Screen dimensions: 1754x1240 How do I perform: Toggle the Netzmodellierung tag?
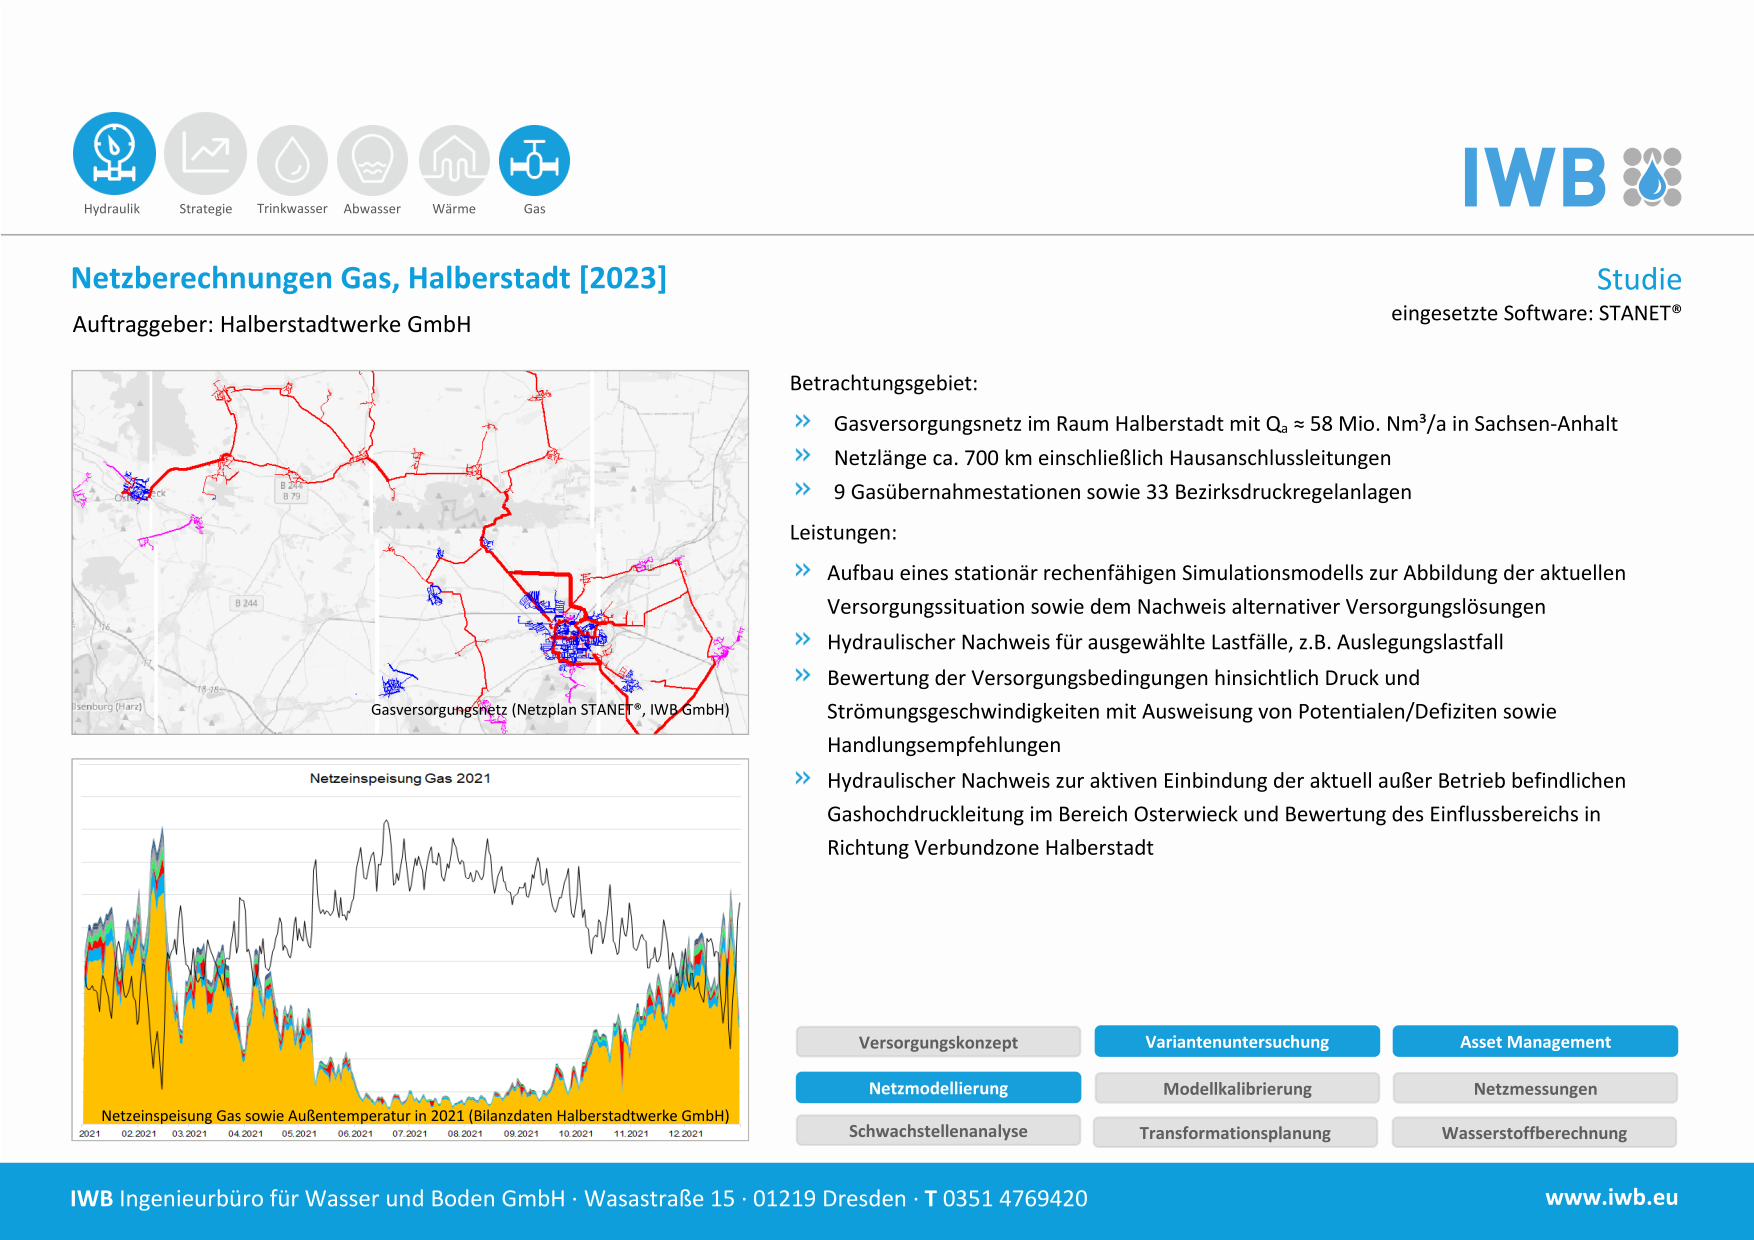click(x=938, y=1088)
